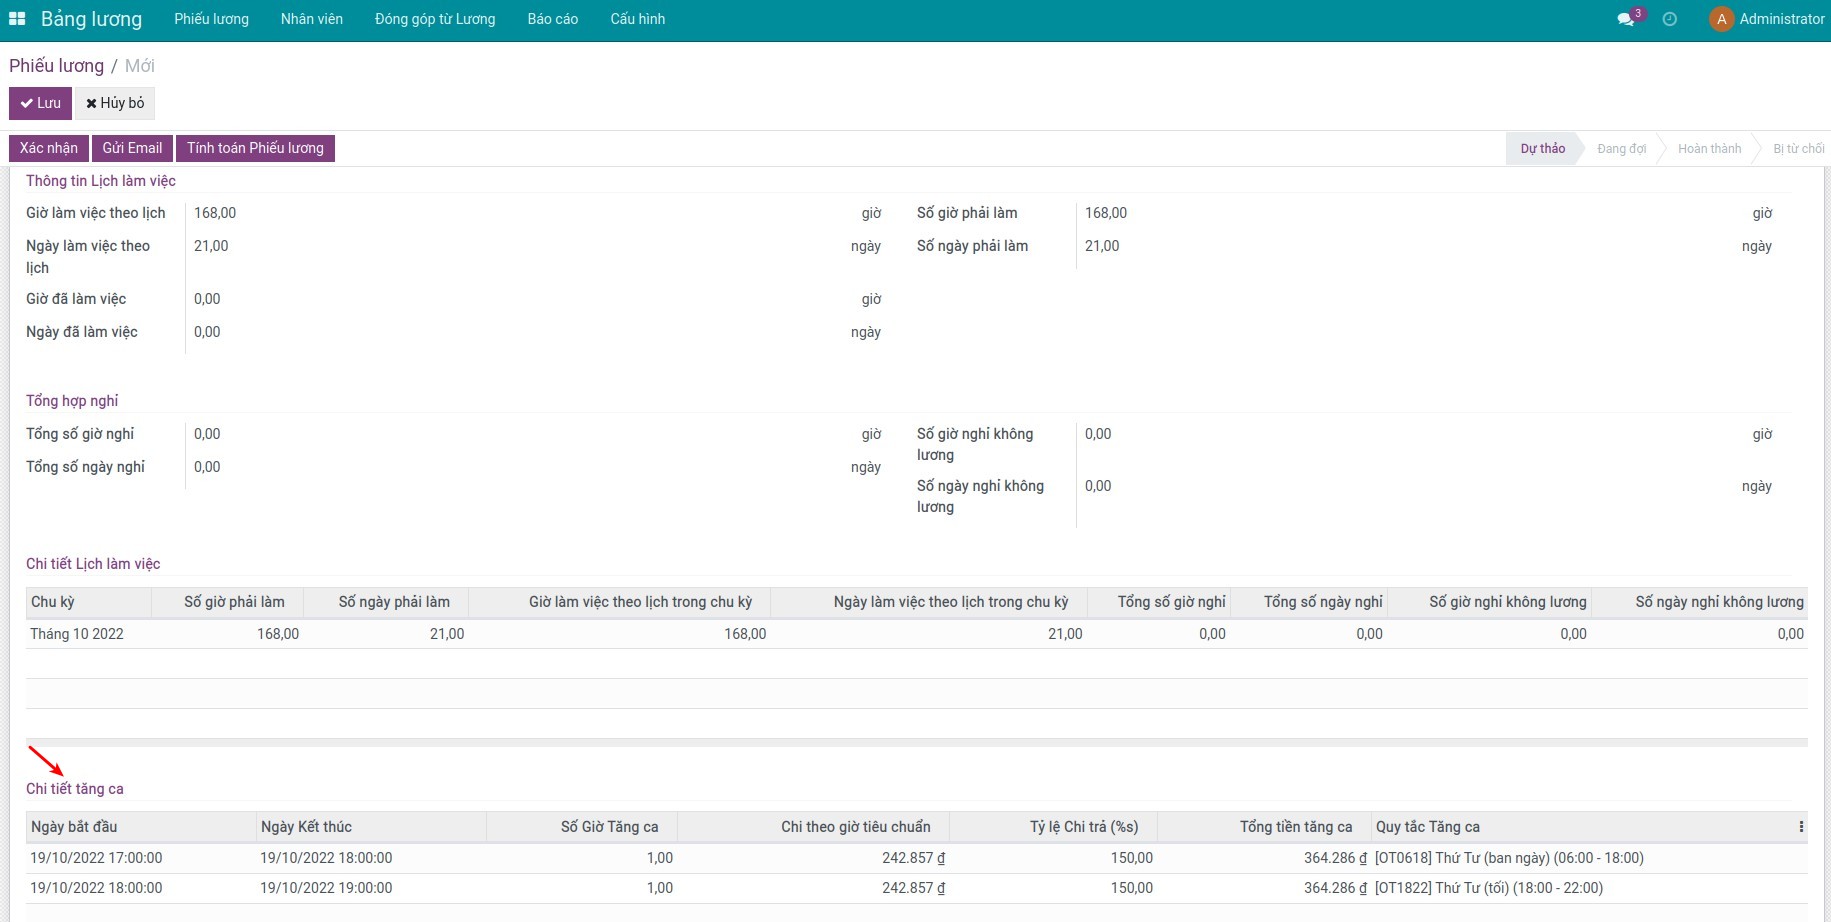The image size is (1831, 922).
Task: Expand the Báo cáo menu
Action: coord(552,19)
